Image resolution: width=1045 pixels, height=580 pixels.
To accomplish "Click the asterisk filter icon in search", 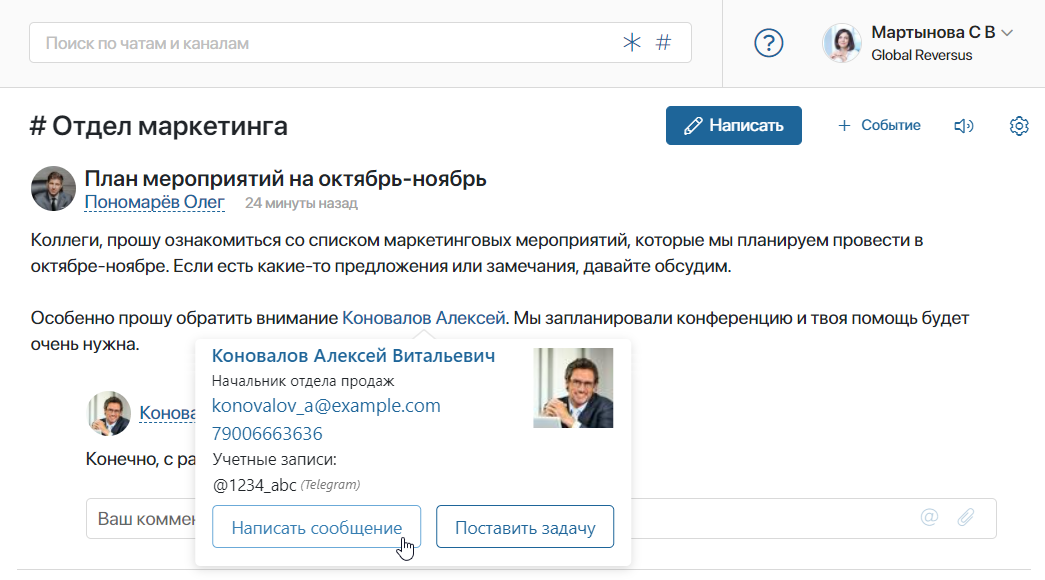I will [632, 43].
